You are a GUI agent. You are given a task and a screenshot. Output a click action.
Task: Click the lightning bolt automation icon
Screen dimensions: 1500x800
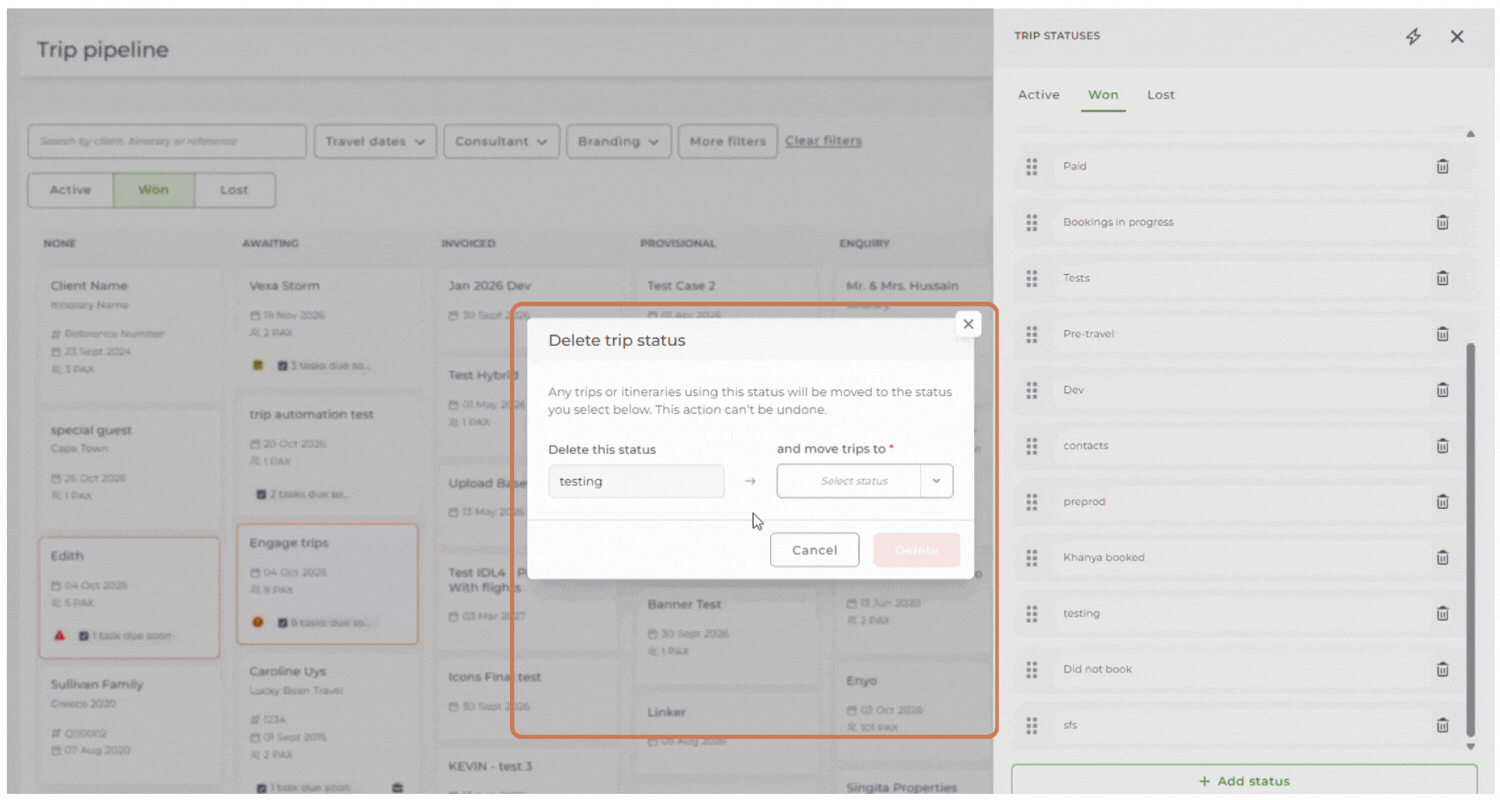pyautogui.click(x=1413, y=37)
